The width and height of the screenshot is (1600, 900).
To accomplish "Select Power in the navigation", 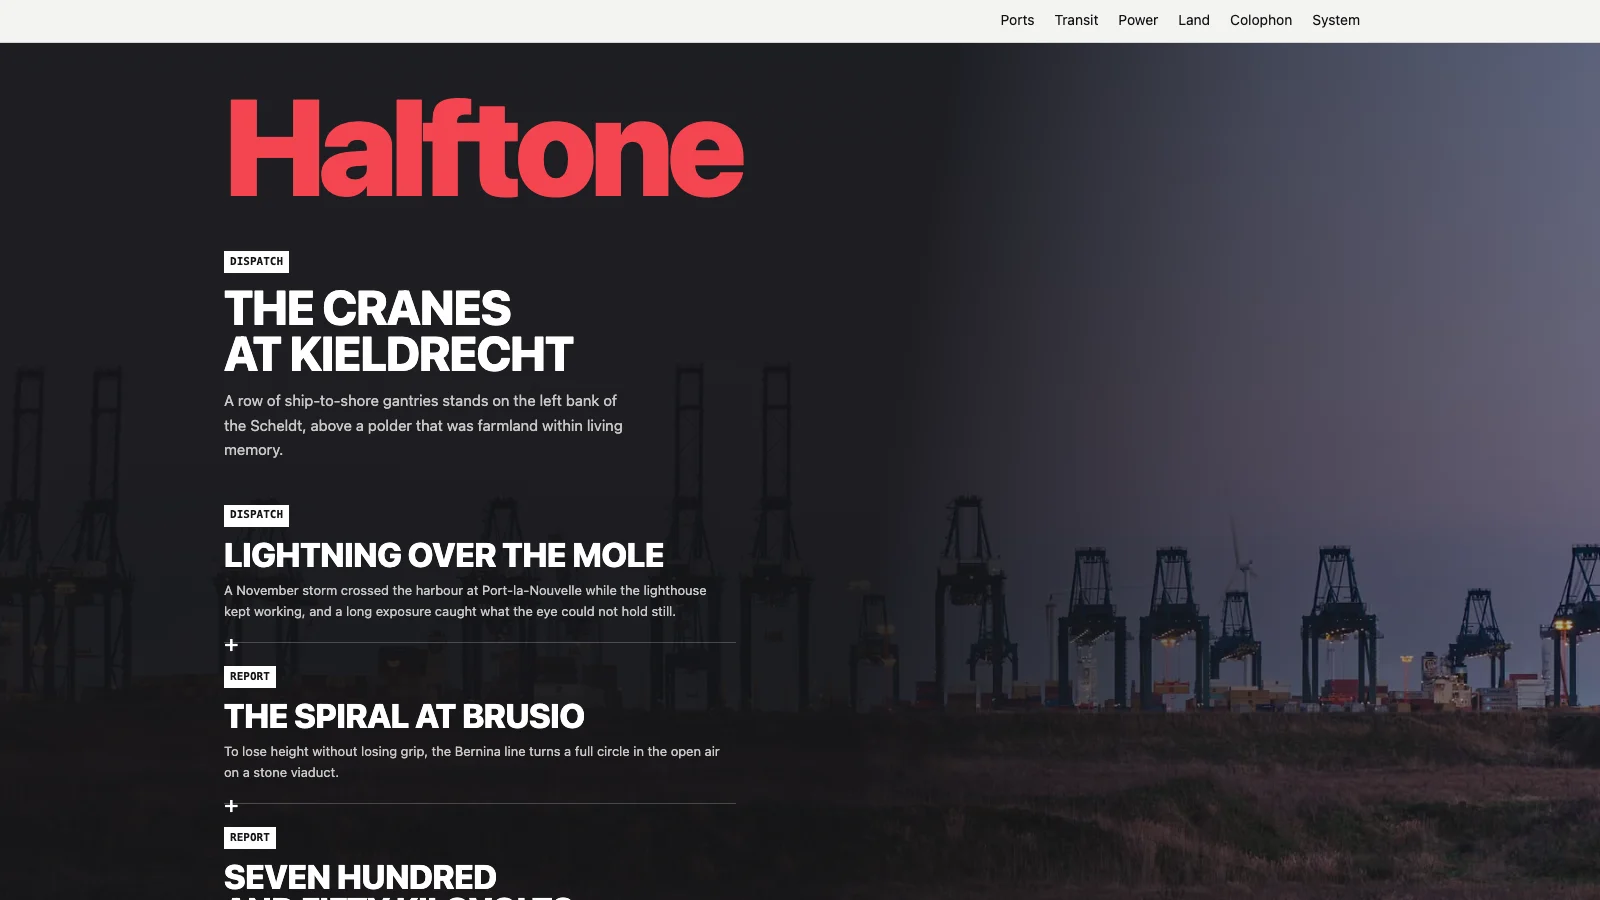I will 1138,20.
